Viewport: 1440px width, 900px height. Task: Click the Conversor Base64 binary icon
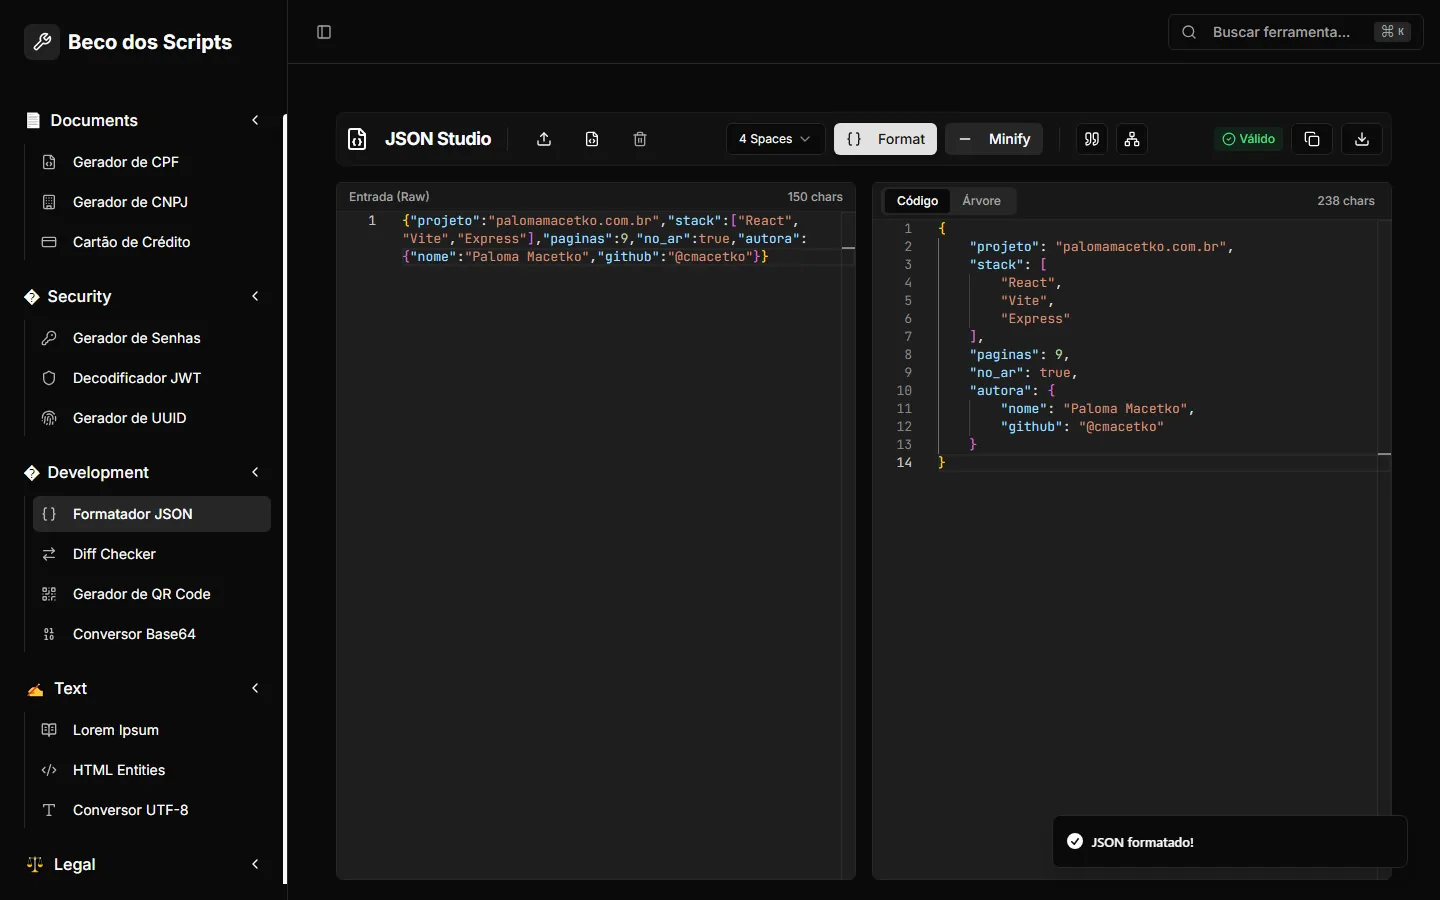click(49, 634)
